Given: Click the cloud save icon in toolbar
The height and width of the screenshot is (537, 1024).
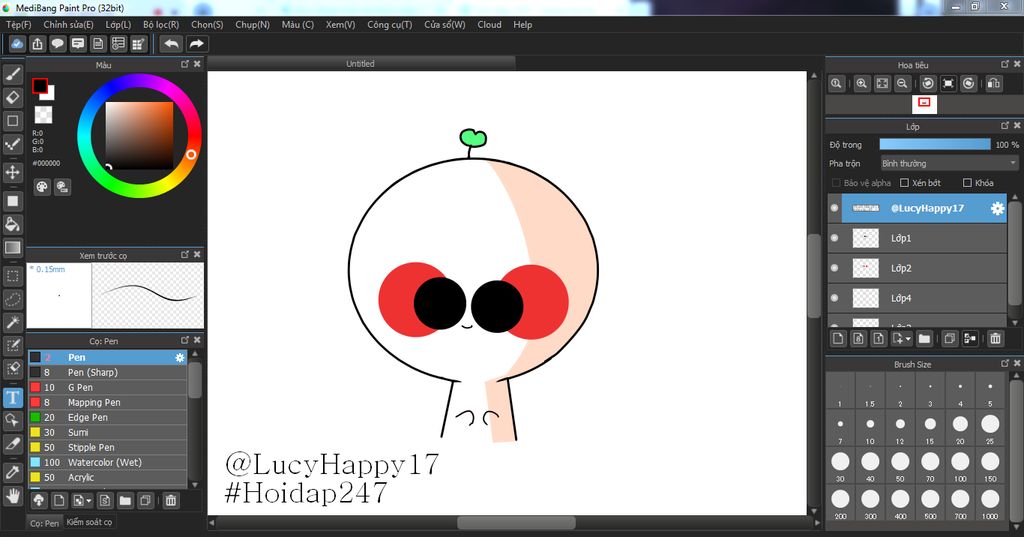Looking at the screenshot, I should [x=17, y=44].
